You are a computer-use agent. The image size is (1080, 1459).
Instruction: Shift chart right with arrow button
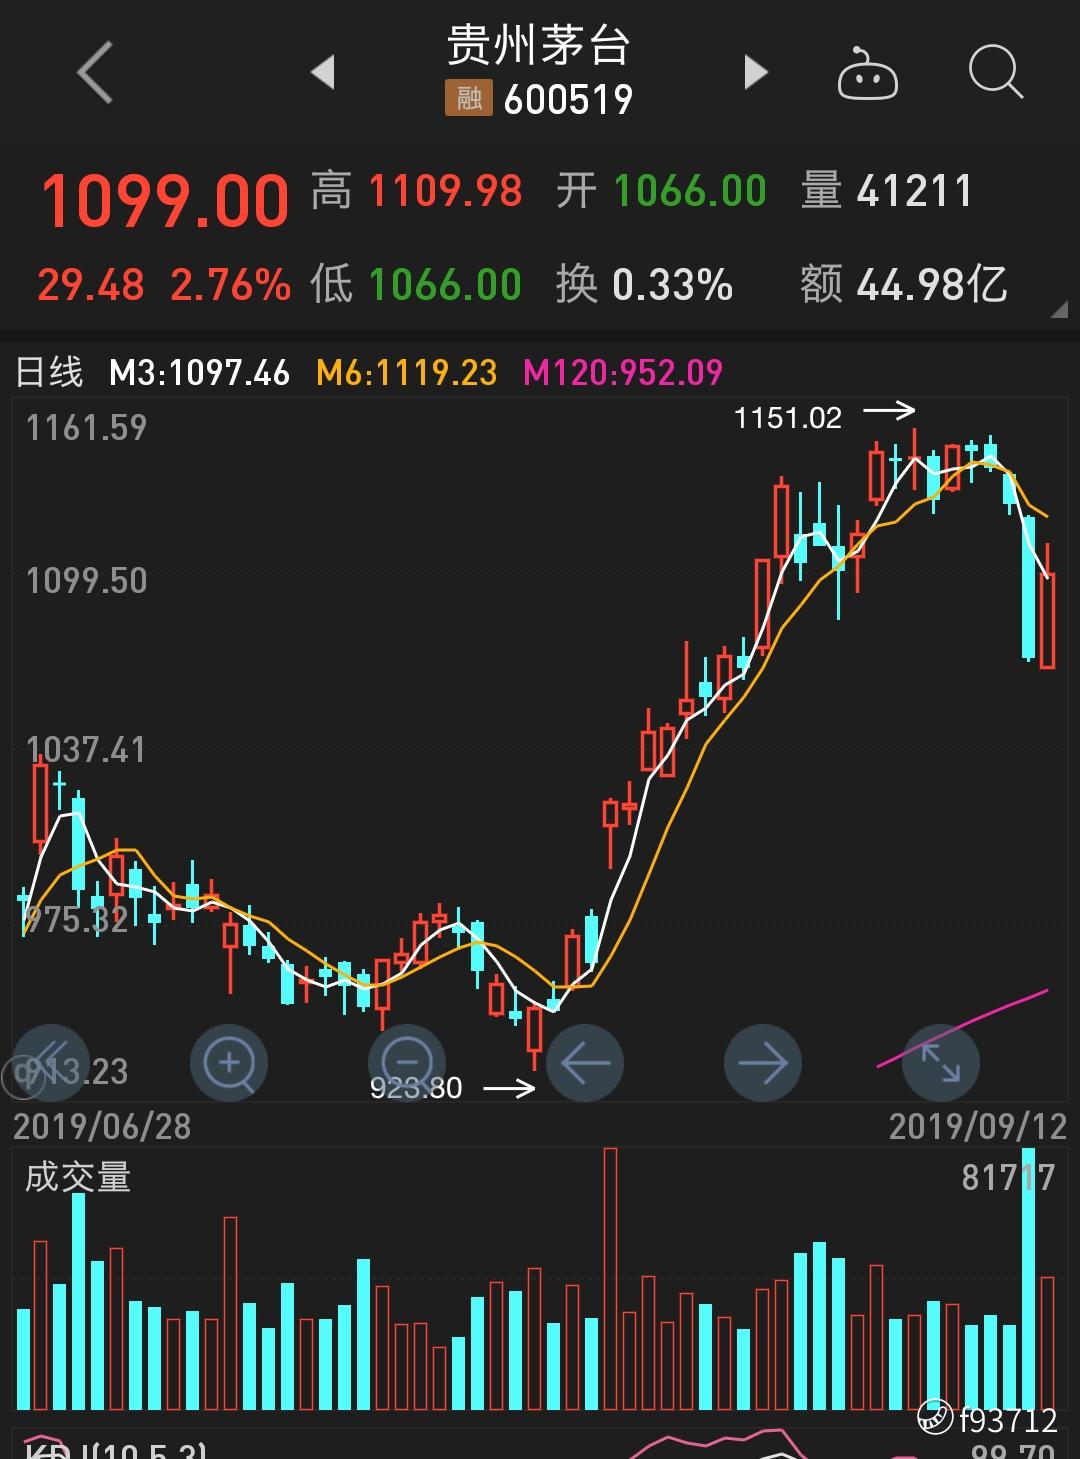(x=763, y=1063)
